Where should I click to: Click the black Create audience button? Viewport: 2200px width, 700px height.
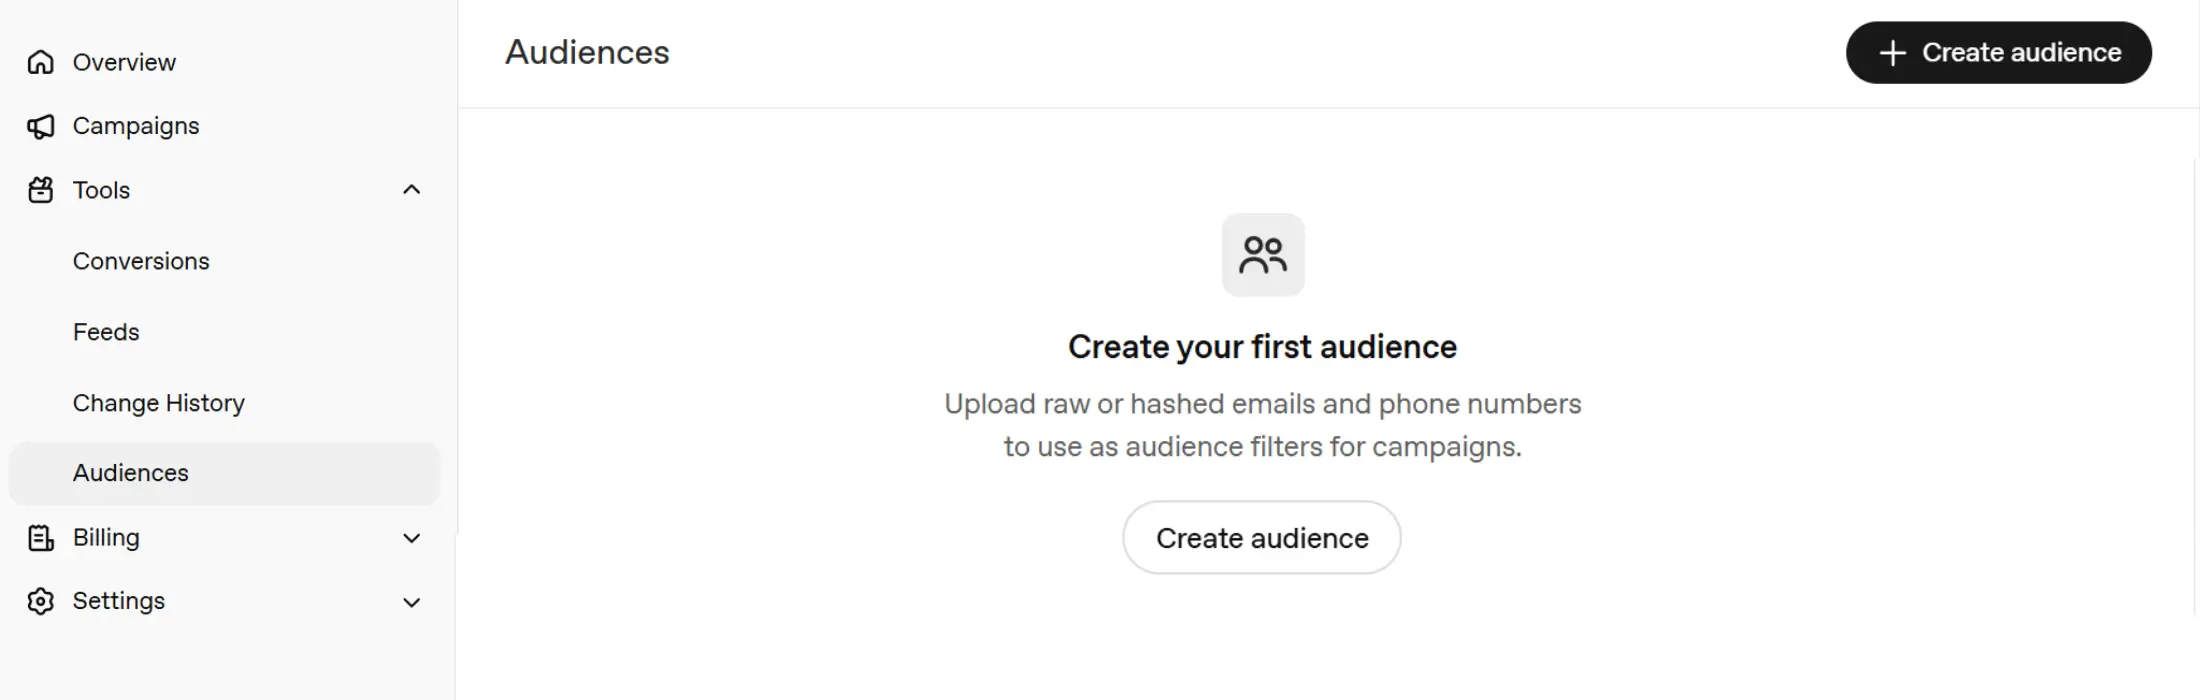tap(1998, 53)
